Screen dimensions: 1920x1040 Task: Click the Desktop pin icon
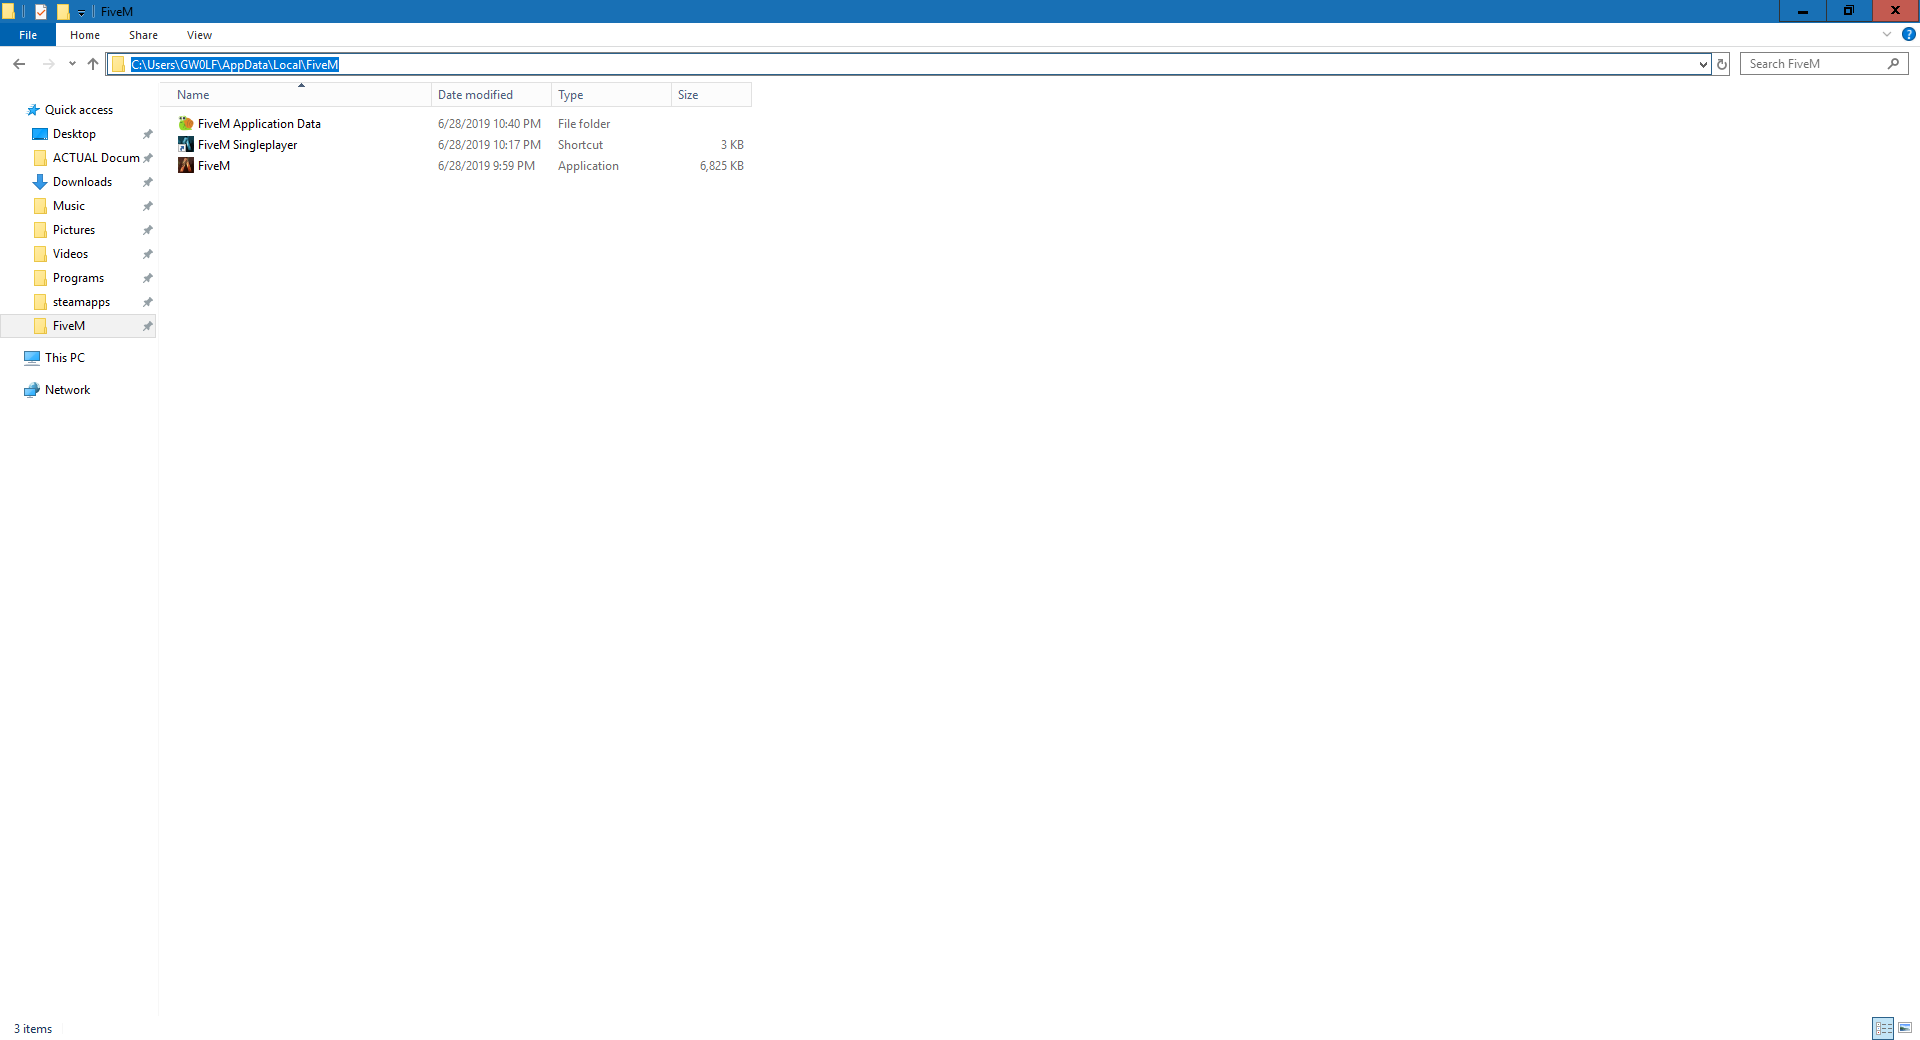(148, 134)
